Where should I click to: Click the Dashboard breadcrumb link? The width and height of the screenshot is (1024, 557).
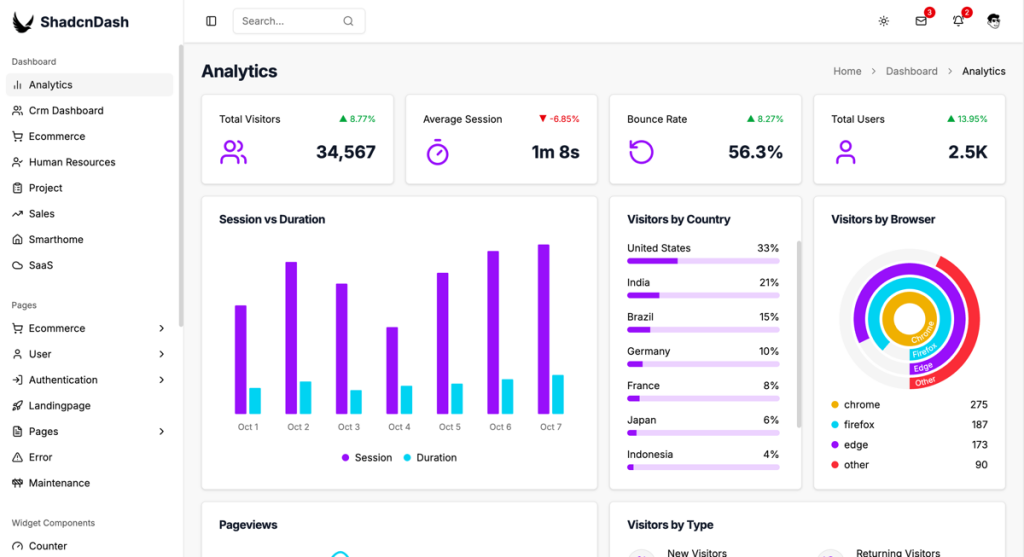[911, 71]
